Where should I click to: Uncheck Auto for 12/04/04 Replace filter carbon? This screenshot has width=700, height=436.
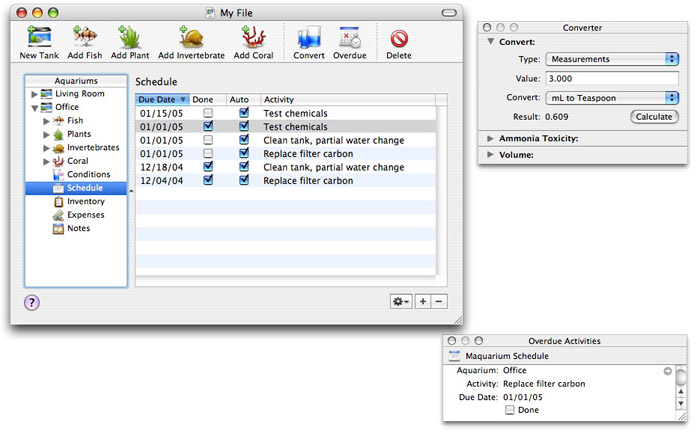click(x=244, y=181)
